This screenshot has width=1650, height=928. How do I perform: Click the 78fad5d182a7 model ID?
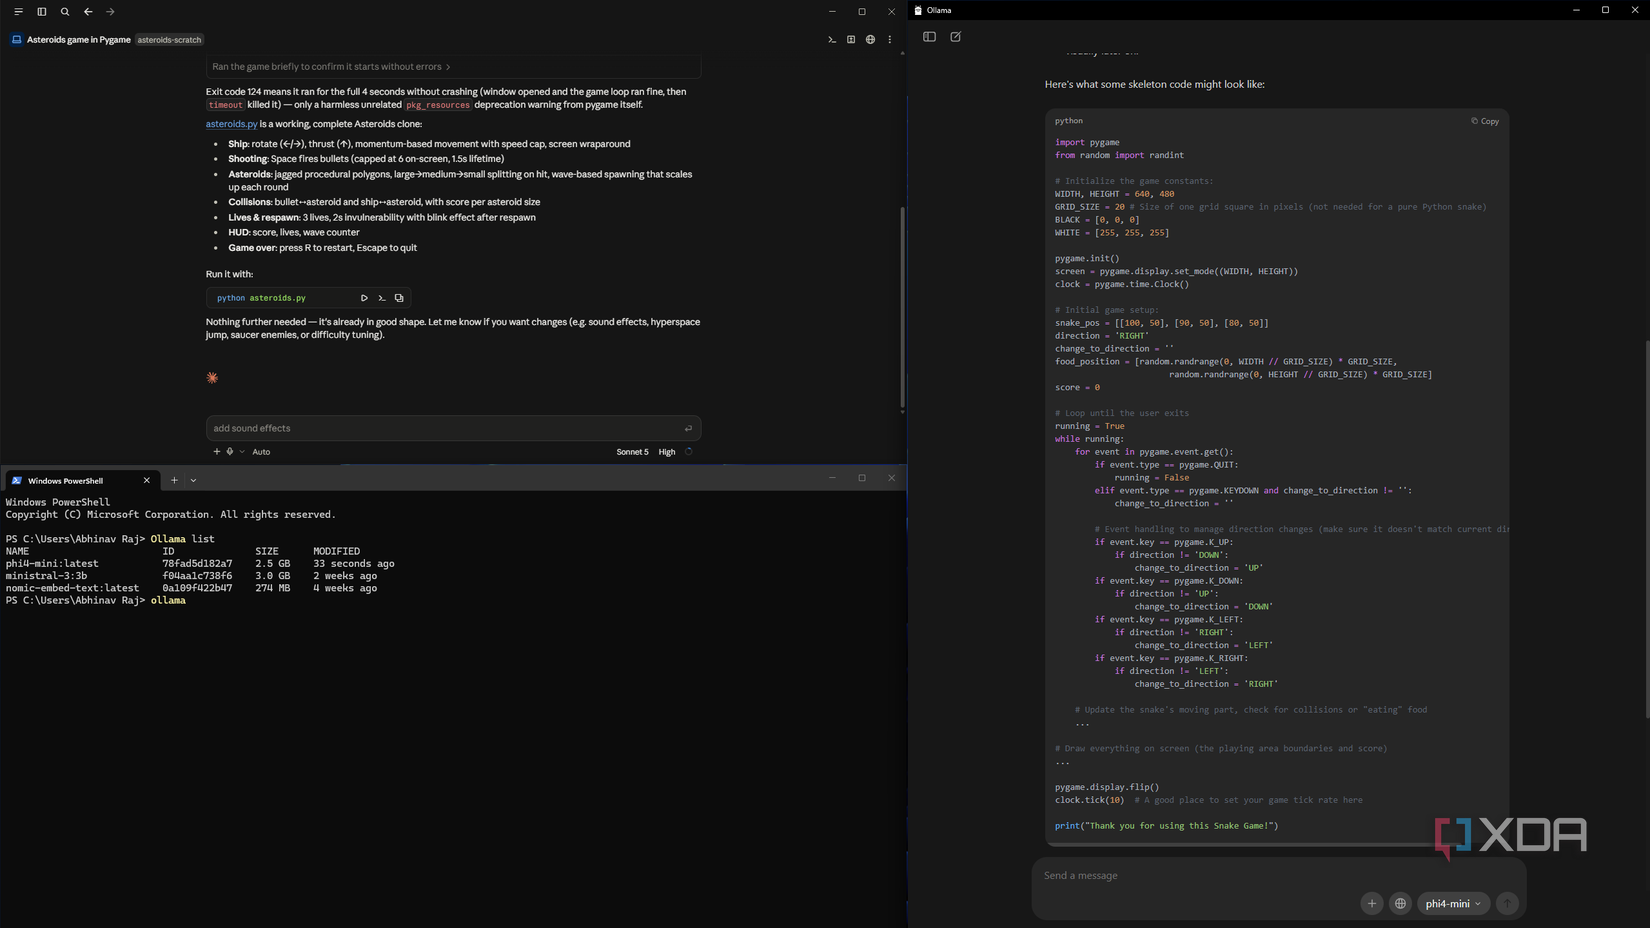tap(197, 564)
